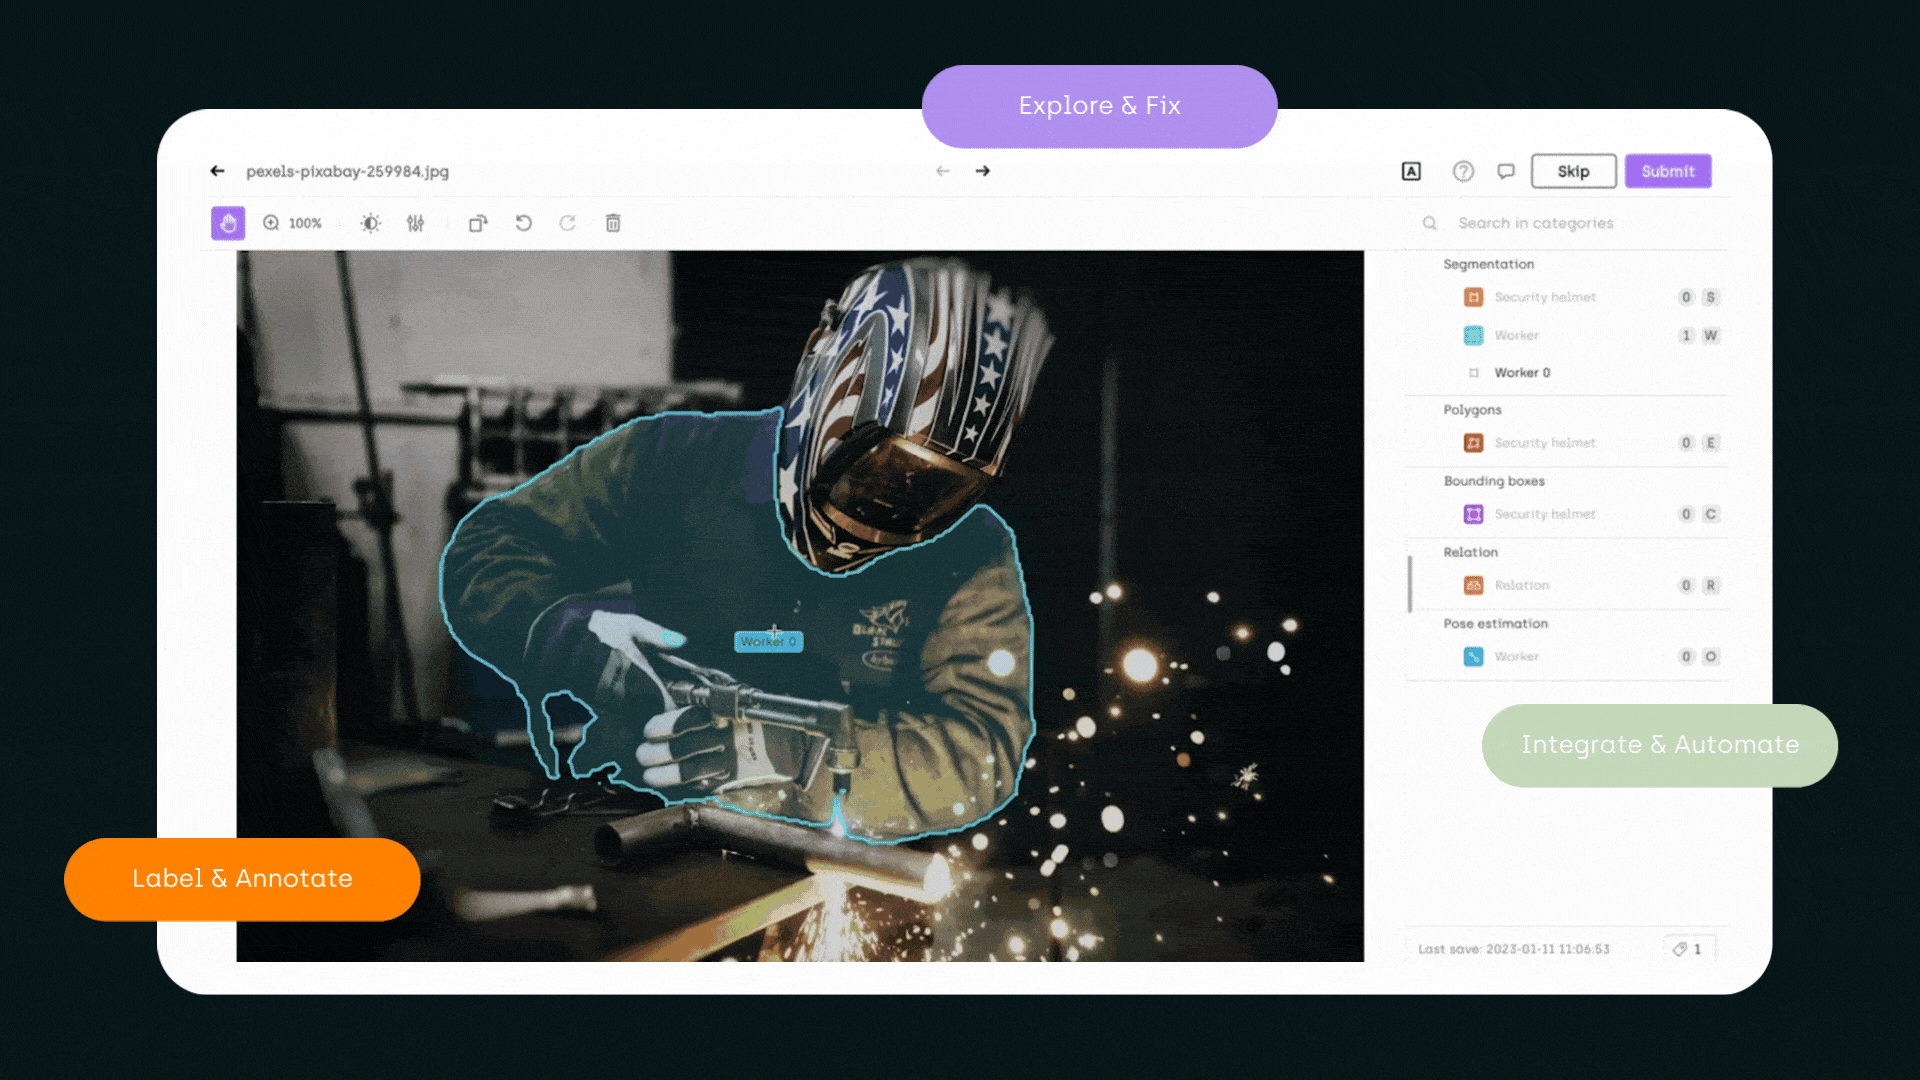Image resolution: width=1920 pixels, height=1080 pixels.
Task: Open the brightness adjustment tool
Action: pos(370,223)
